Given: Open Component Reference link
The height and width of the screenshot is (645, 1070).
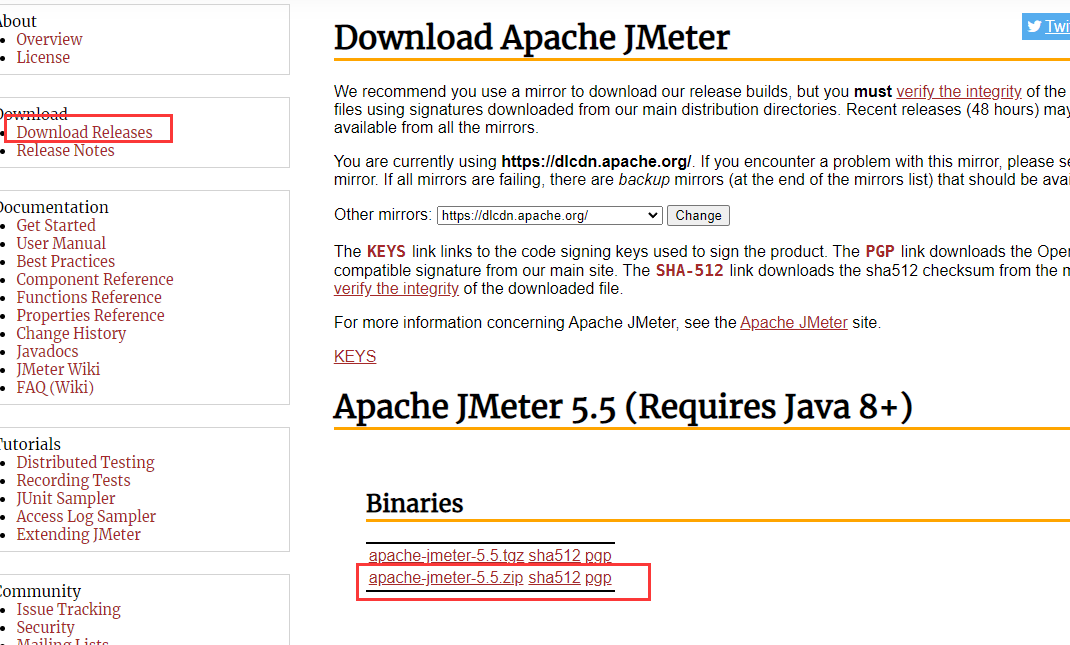Looking at the screenshot, I should click(95, 279).
